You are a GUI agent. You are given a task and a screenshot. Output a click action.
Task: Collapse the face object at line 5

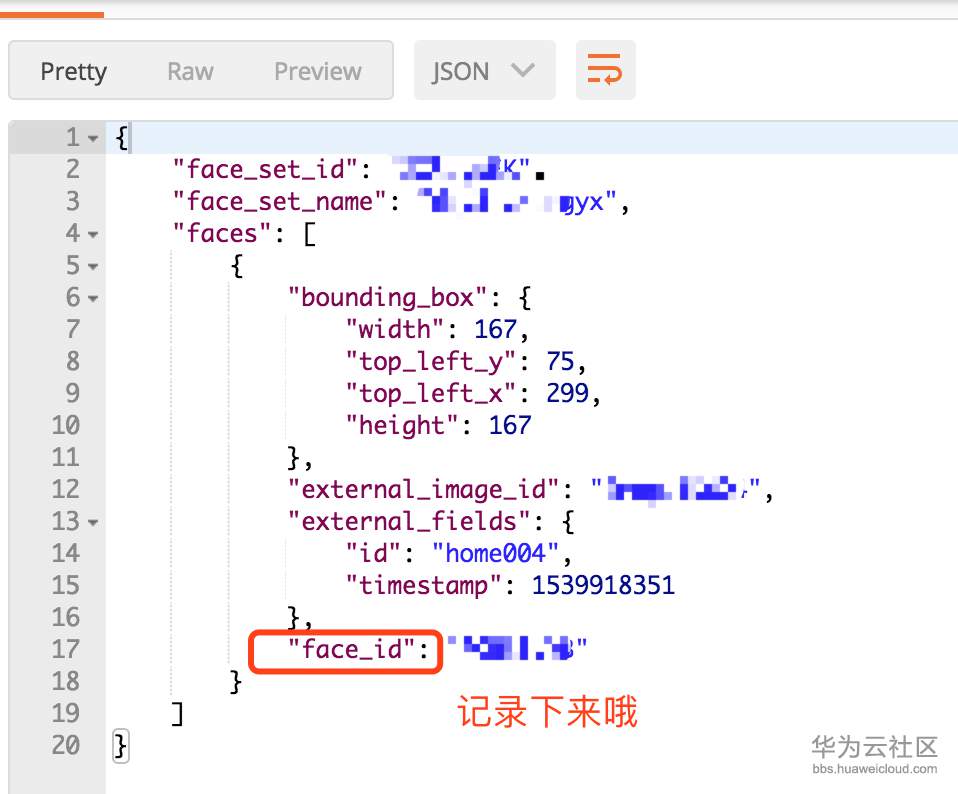[93, 267]
